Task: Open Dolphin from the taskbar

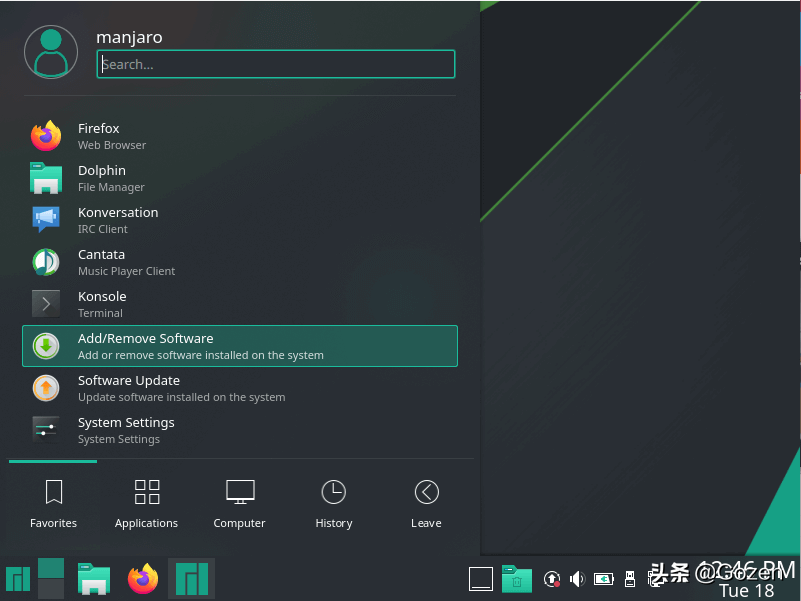Action: pyautogui.click(x=94, y=579)
